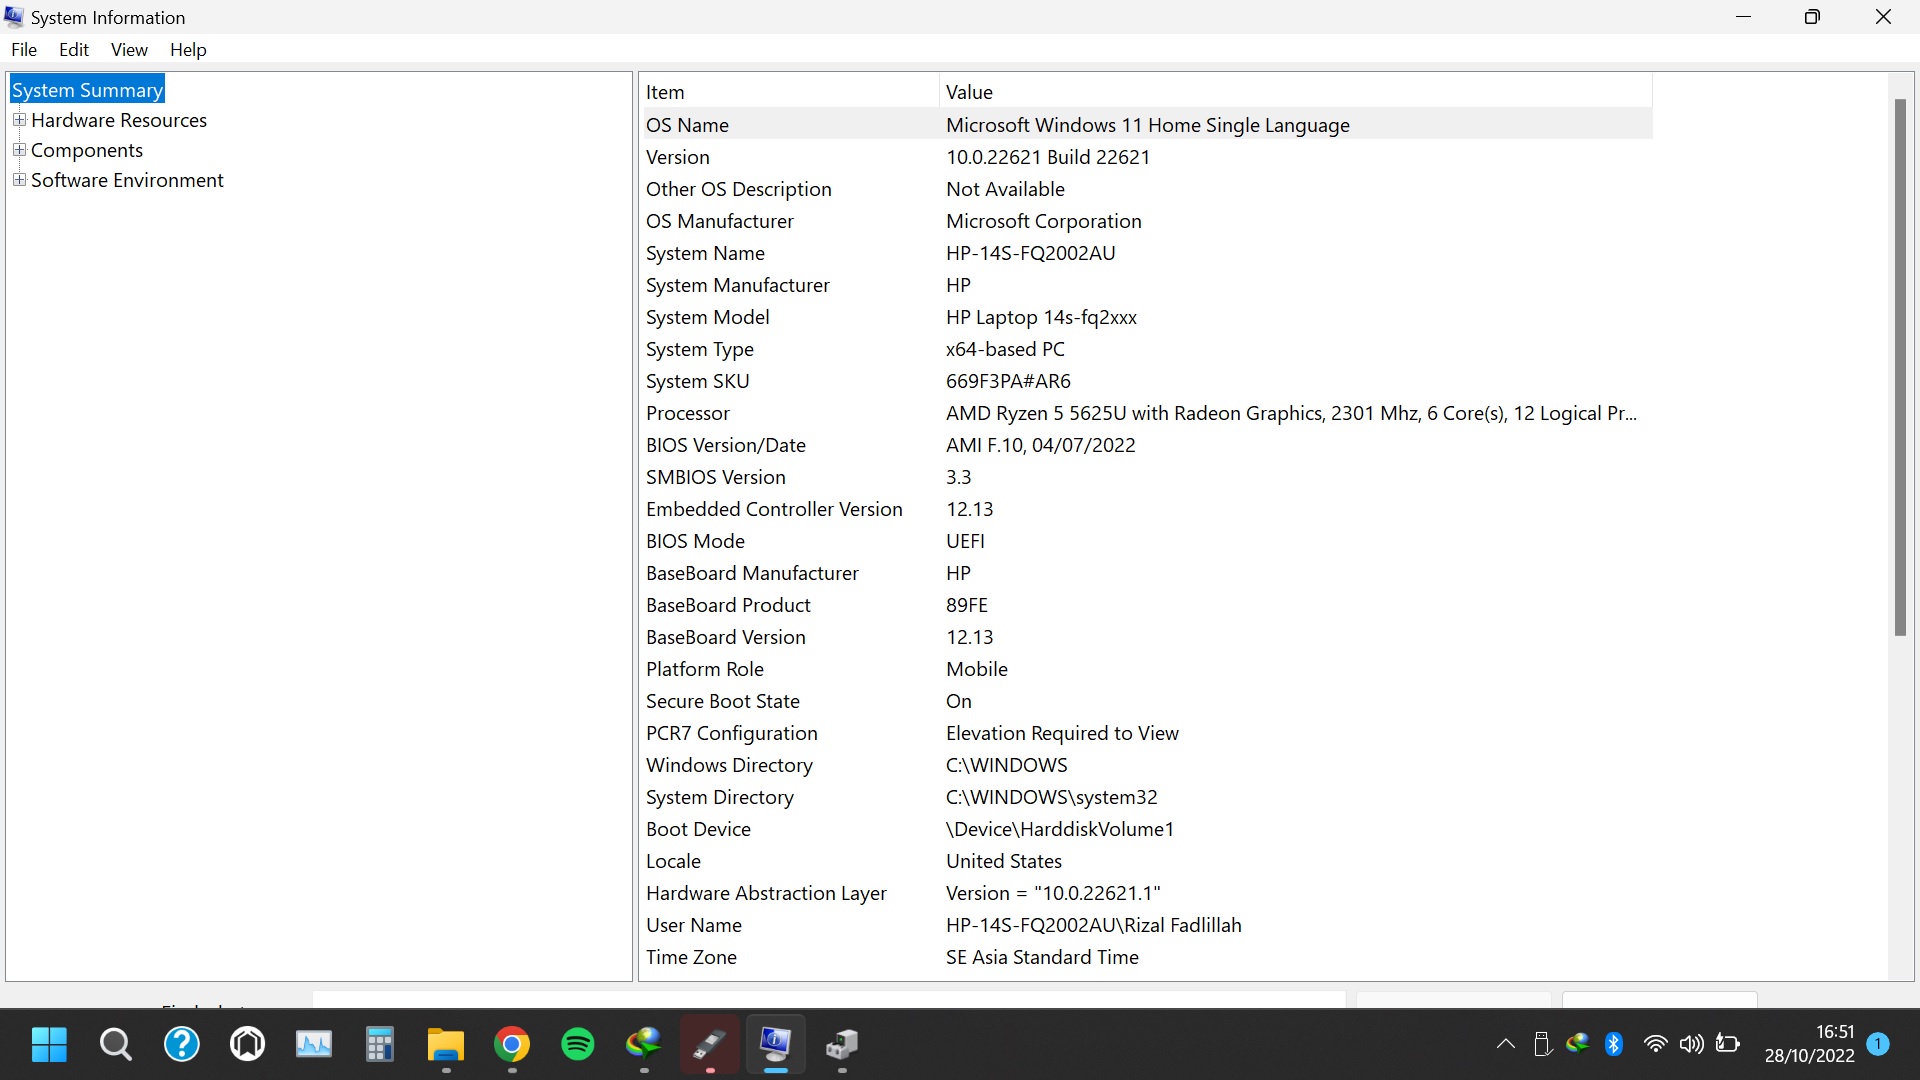This screenshot has height=1080, width=1920.
Task: Expand the Software Environment tree node
Action: click(19, 180)
